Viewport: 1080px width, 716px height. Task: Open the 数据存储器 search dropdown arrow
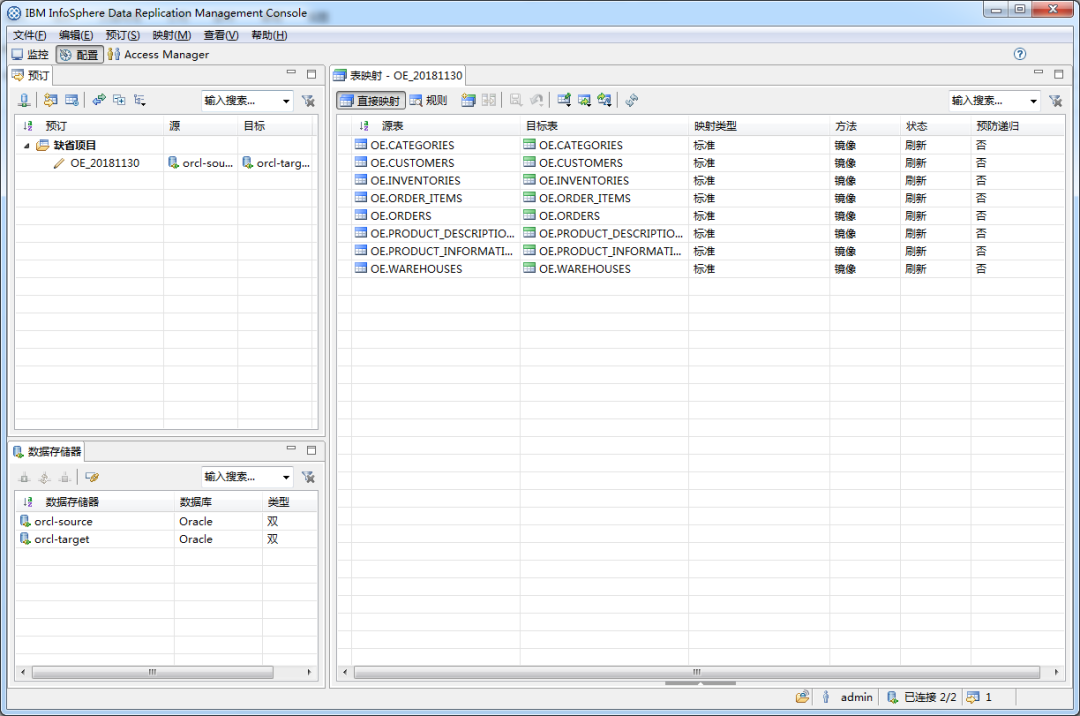(286, 477)
